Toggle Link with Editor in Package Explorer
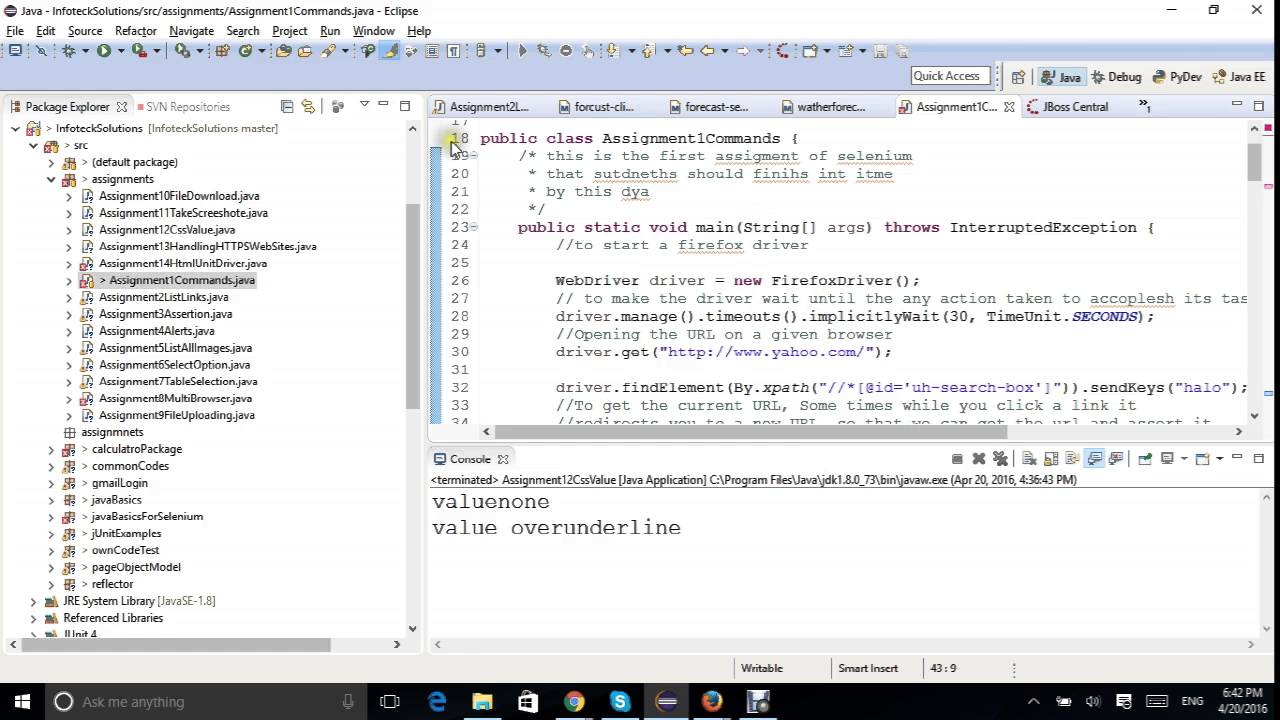The height and width of the screenshot is (720, 1280). tap(308, 106)
